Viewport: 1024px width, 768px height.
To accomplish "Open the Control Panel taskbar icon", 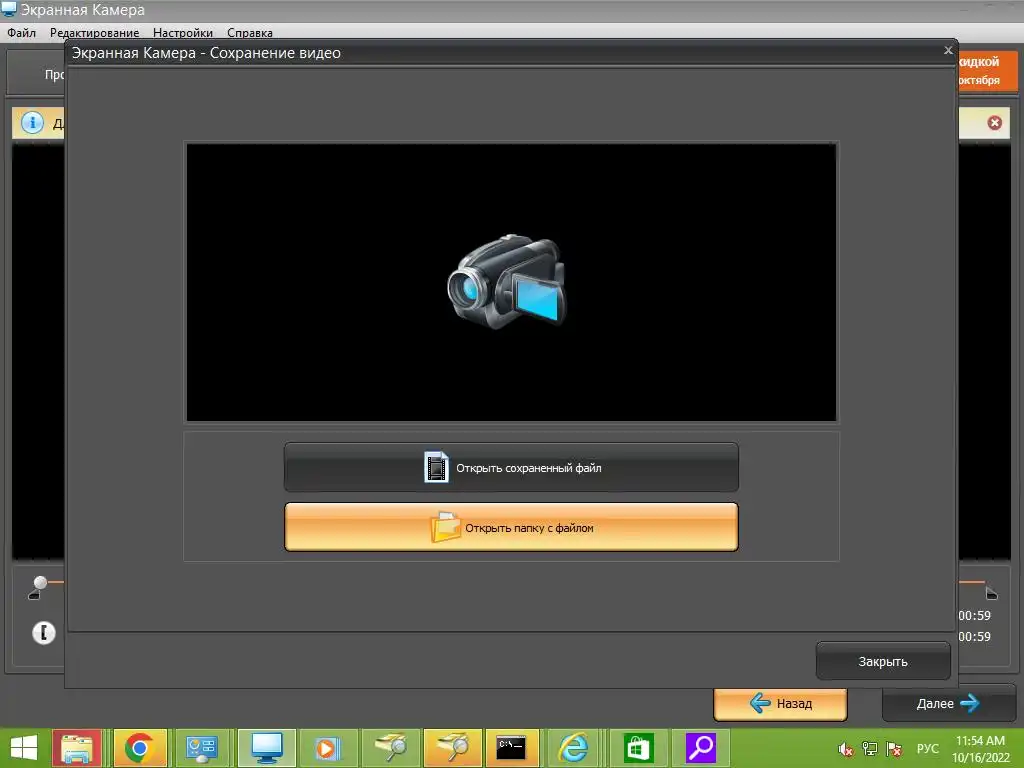I will click(x=201, y=748).
